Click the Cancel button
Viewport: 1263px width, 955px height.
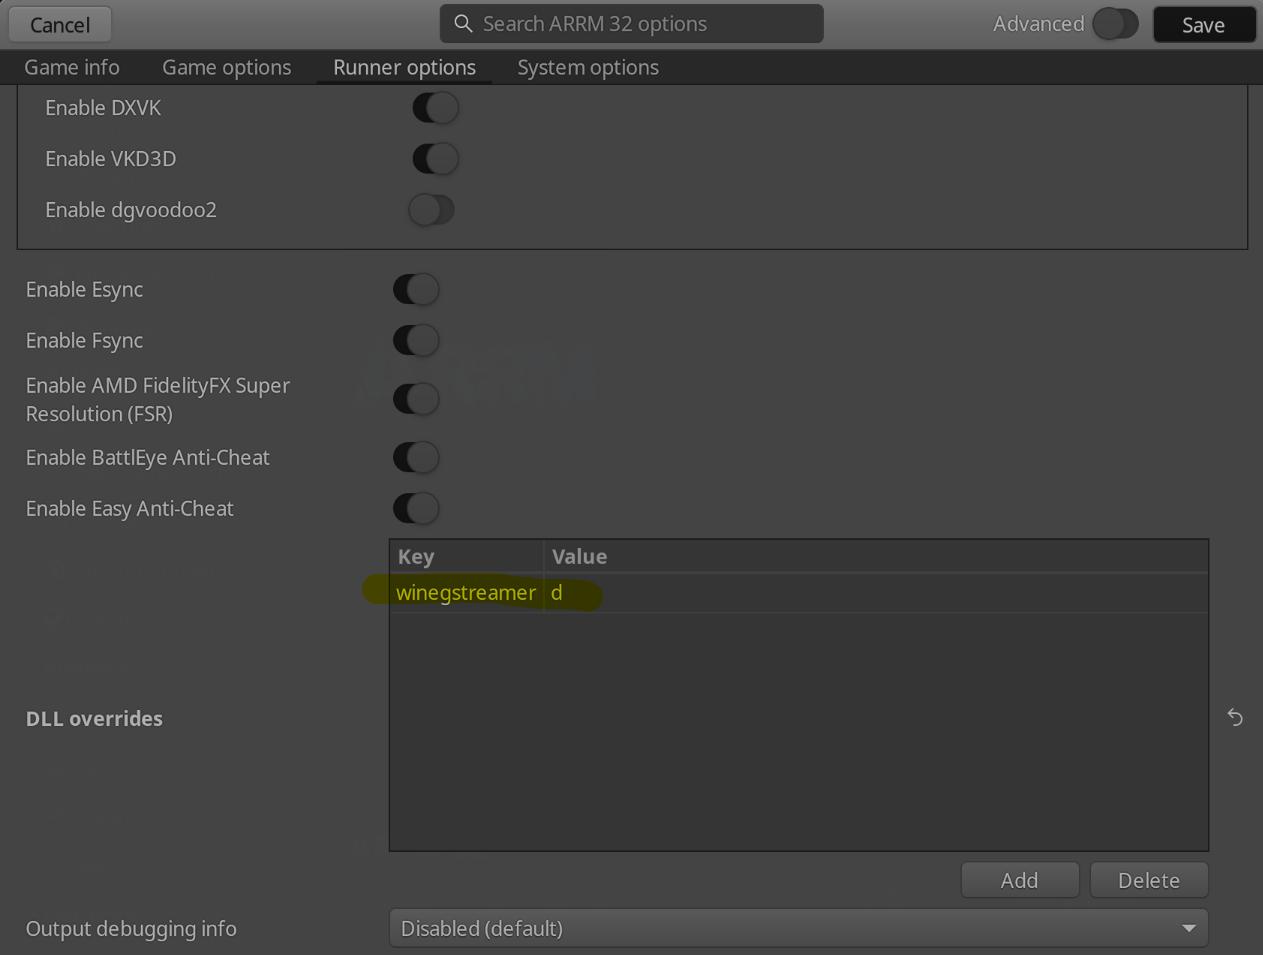(60, 25)
